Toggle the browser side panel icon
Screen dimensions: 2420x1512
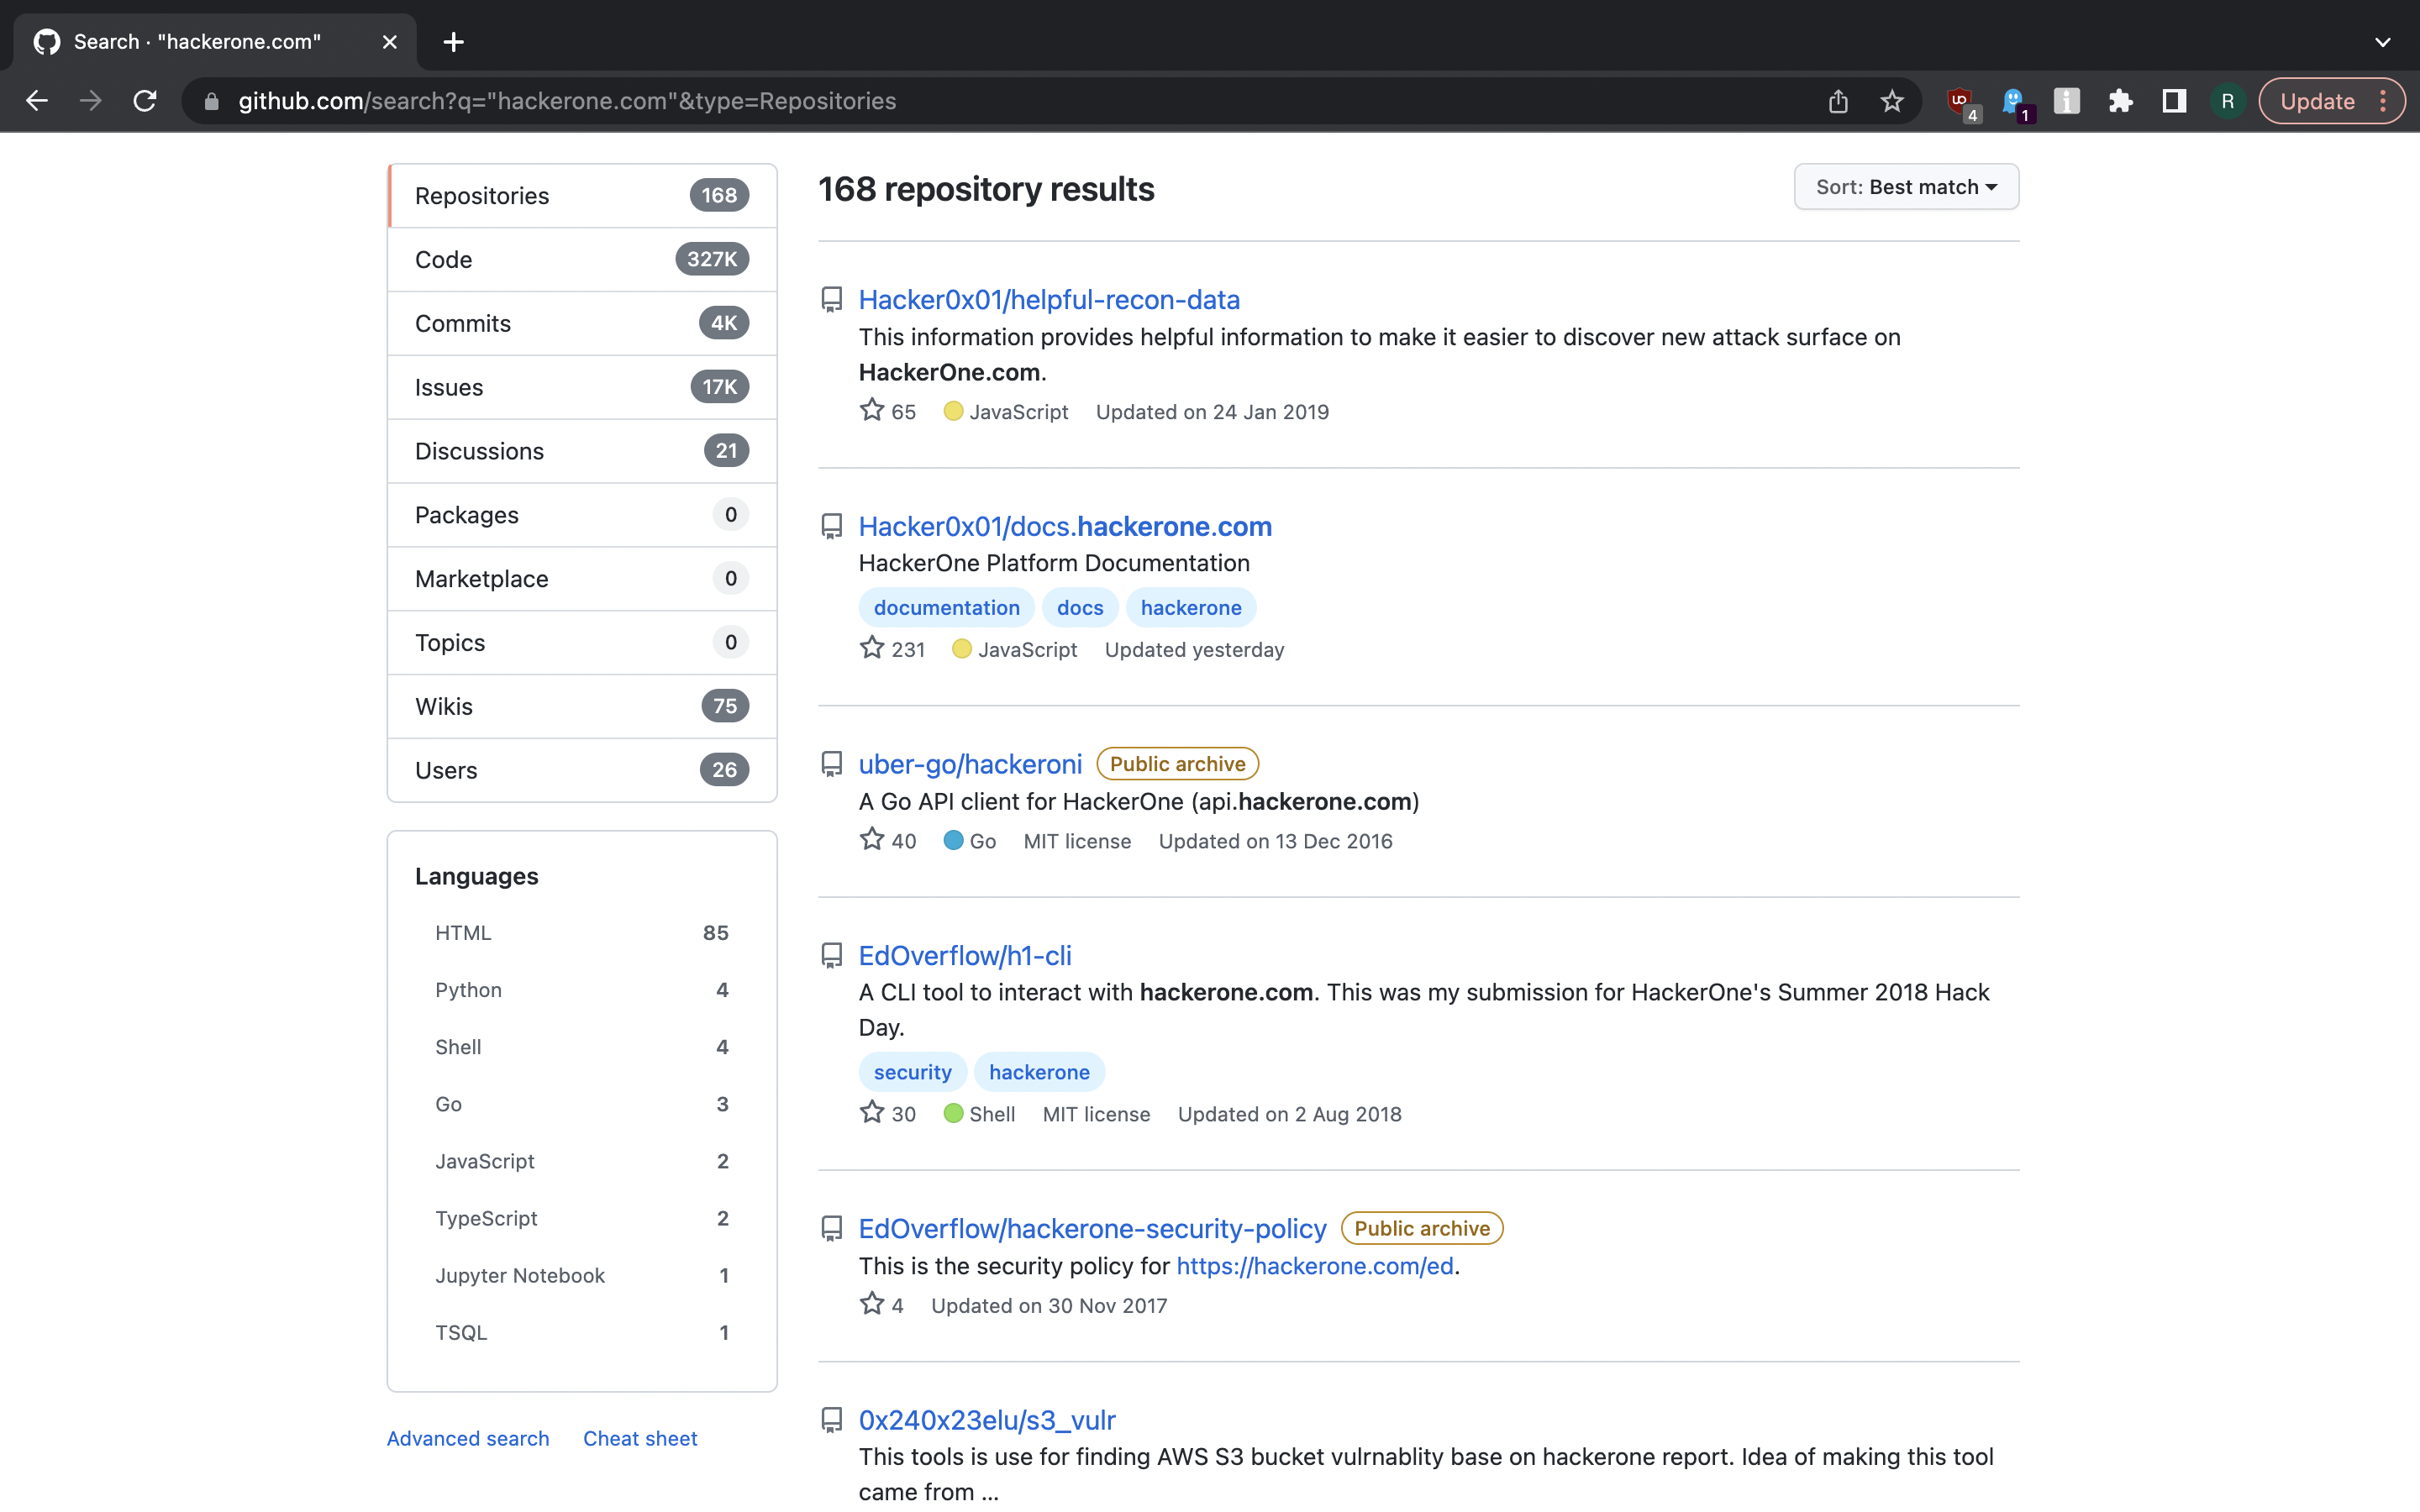pyautogui.click(x=2174, y=101)
